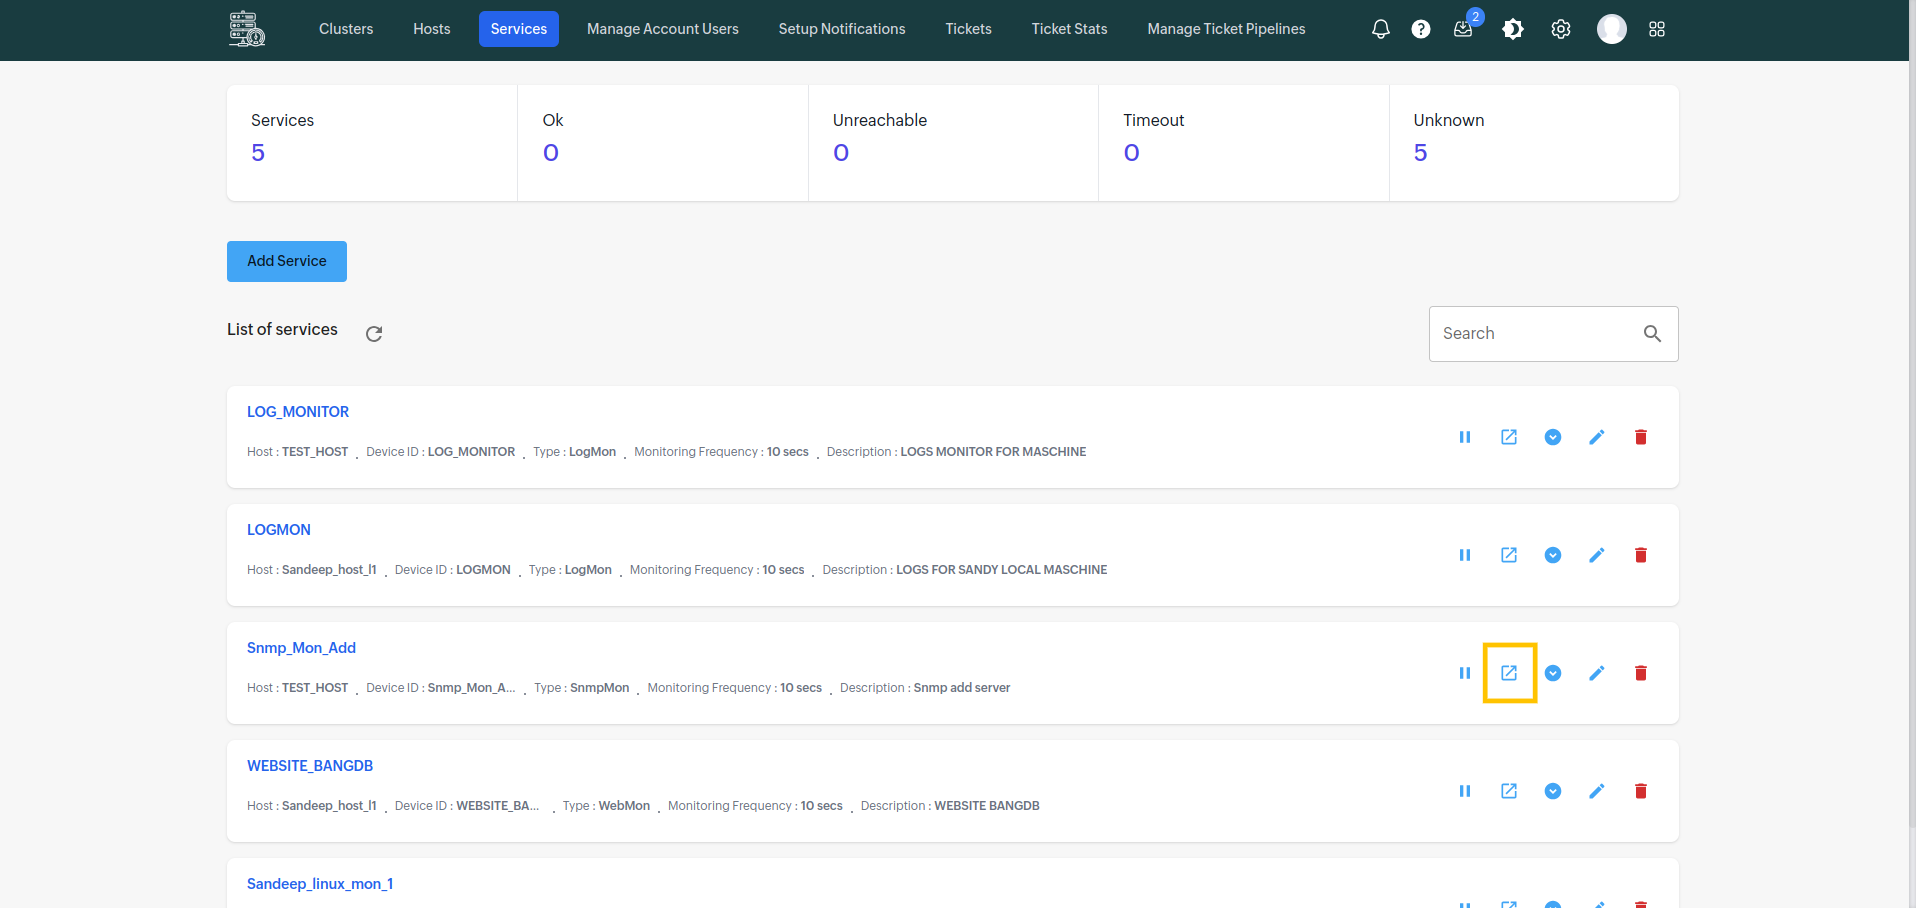Viewport: 1916px width, 908px height.
Task: Click type value 'SnmpMon'
Action: tap(600, 688)
